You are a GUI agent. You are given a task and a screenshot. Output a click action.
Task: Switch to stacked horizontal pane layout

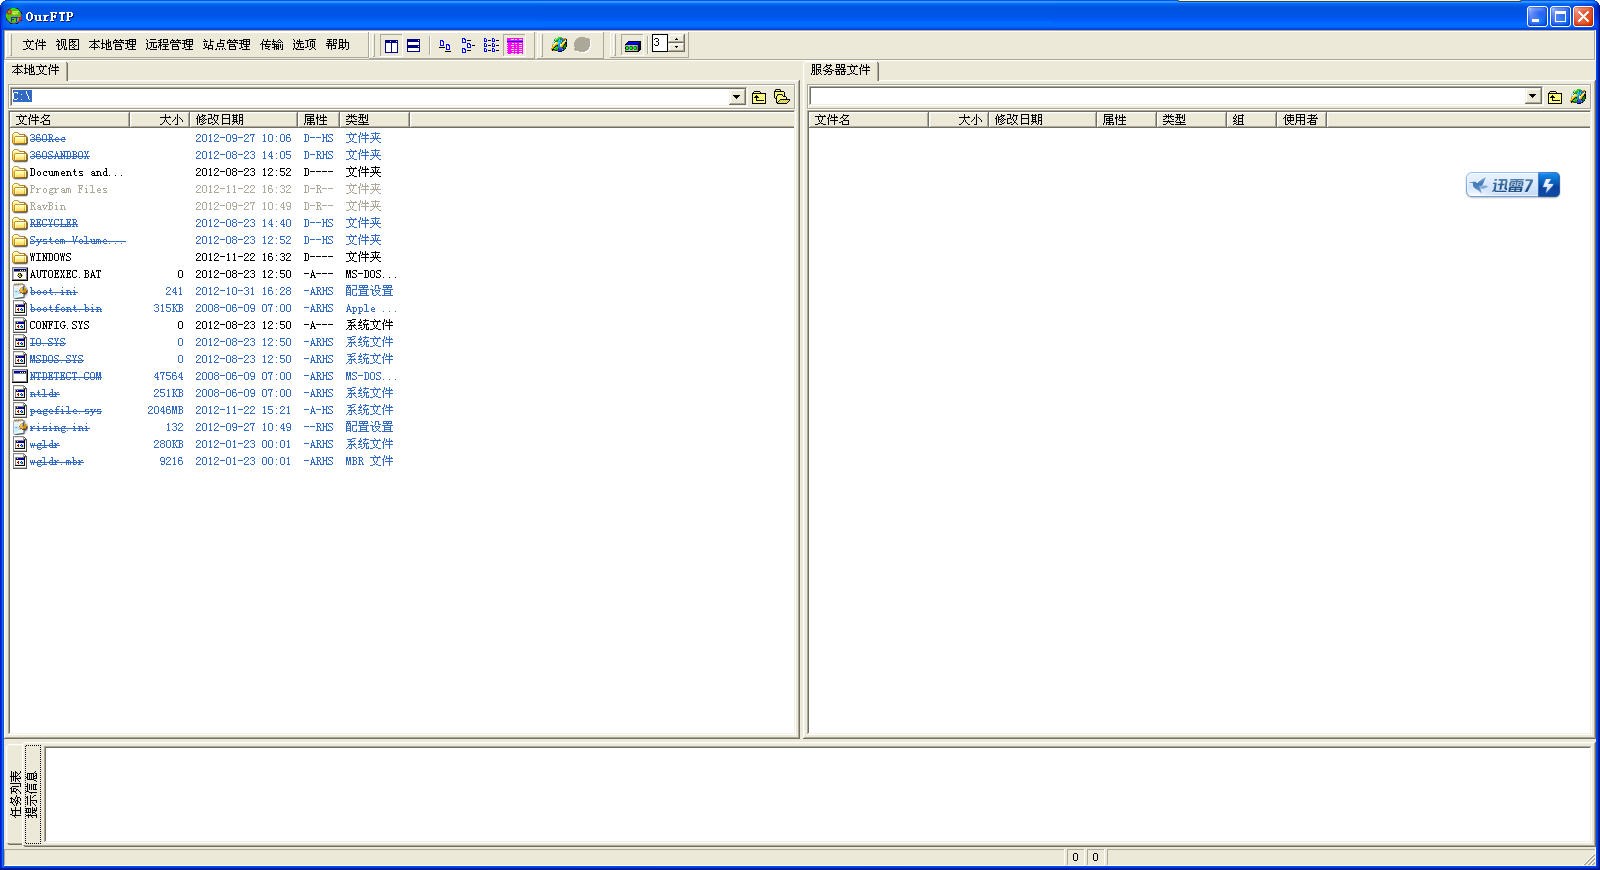click(x=413, y=45)
